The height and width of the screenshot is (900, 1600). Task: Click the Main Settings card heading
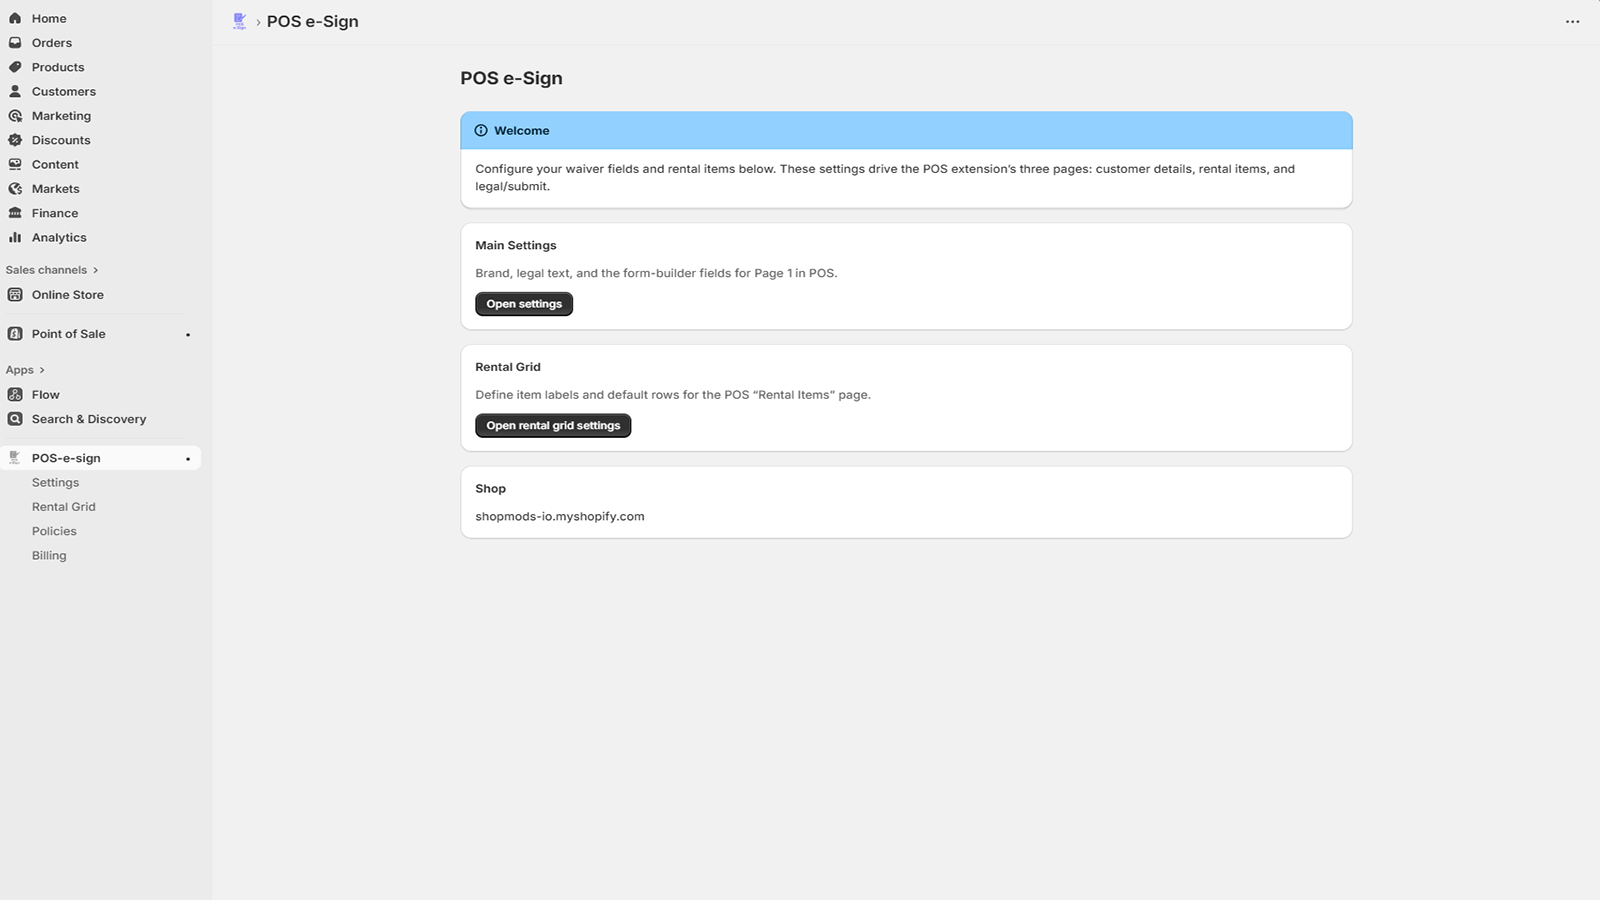(516, 245)
